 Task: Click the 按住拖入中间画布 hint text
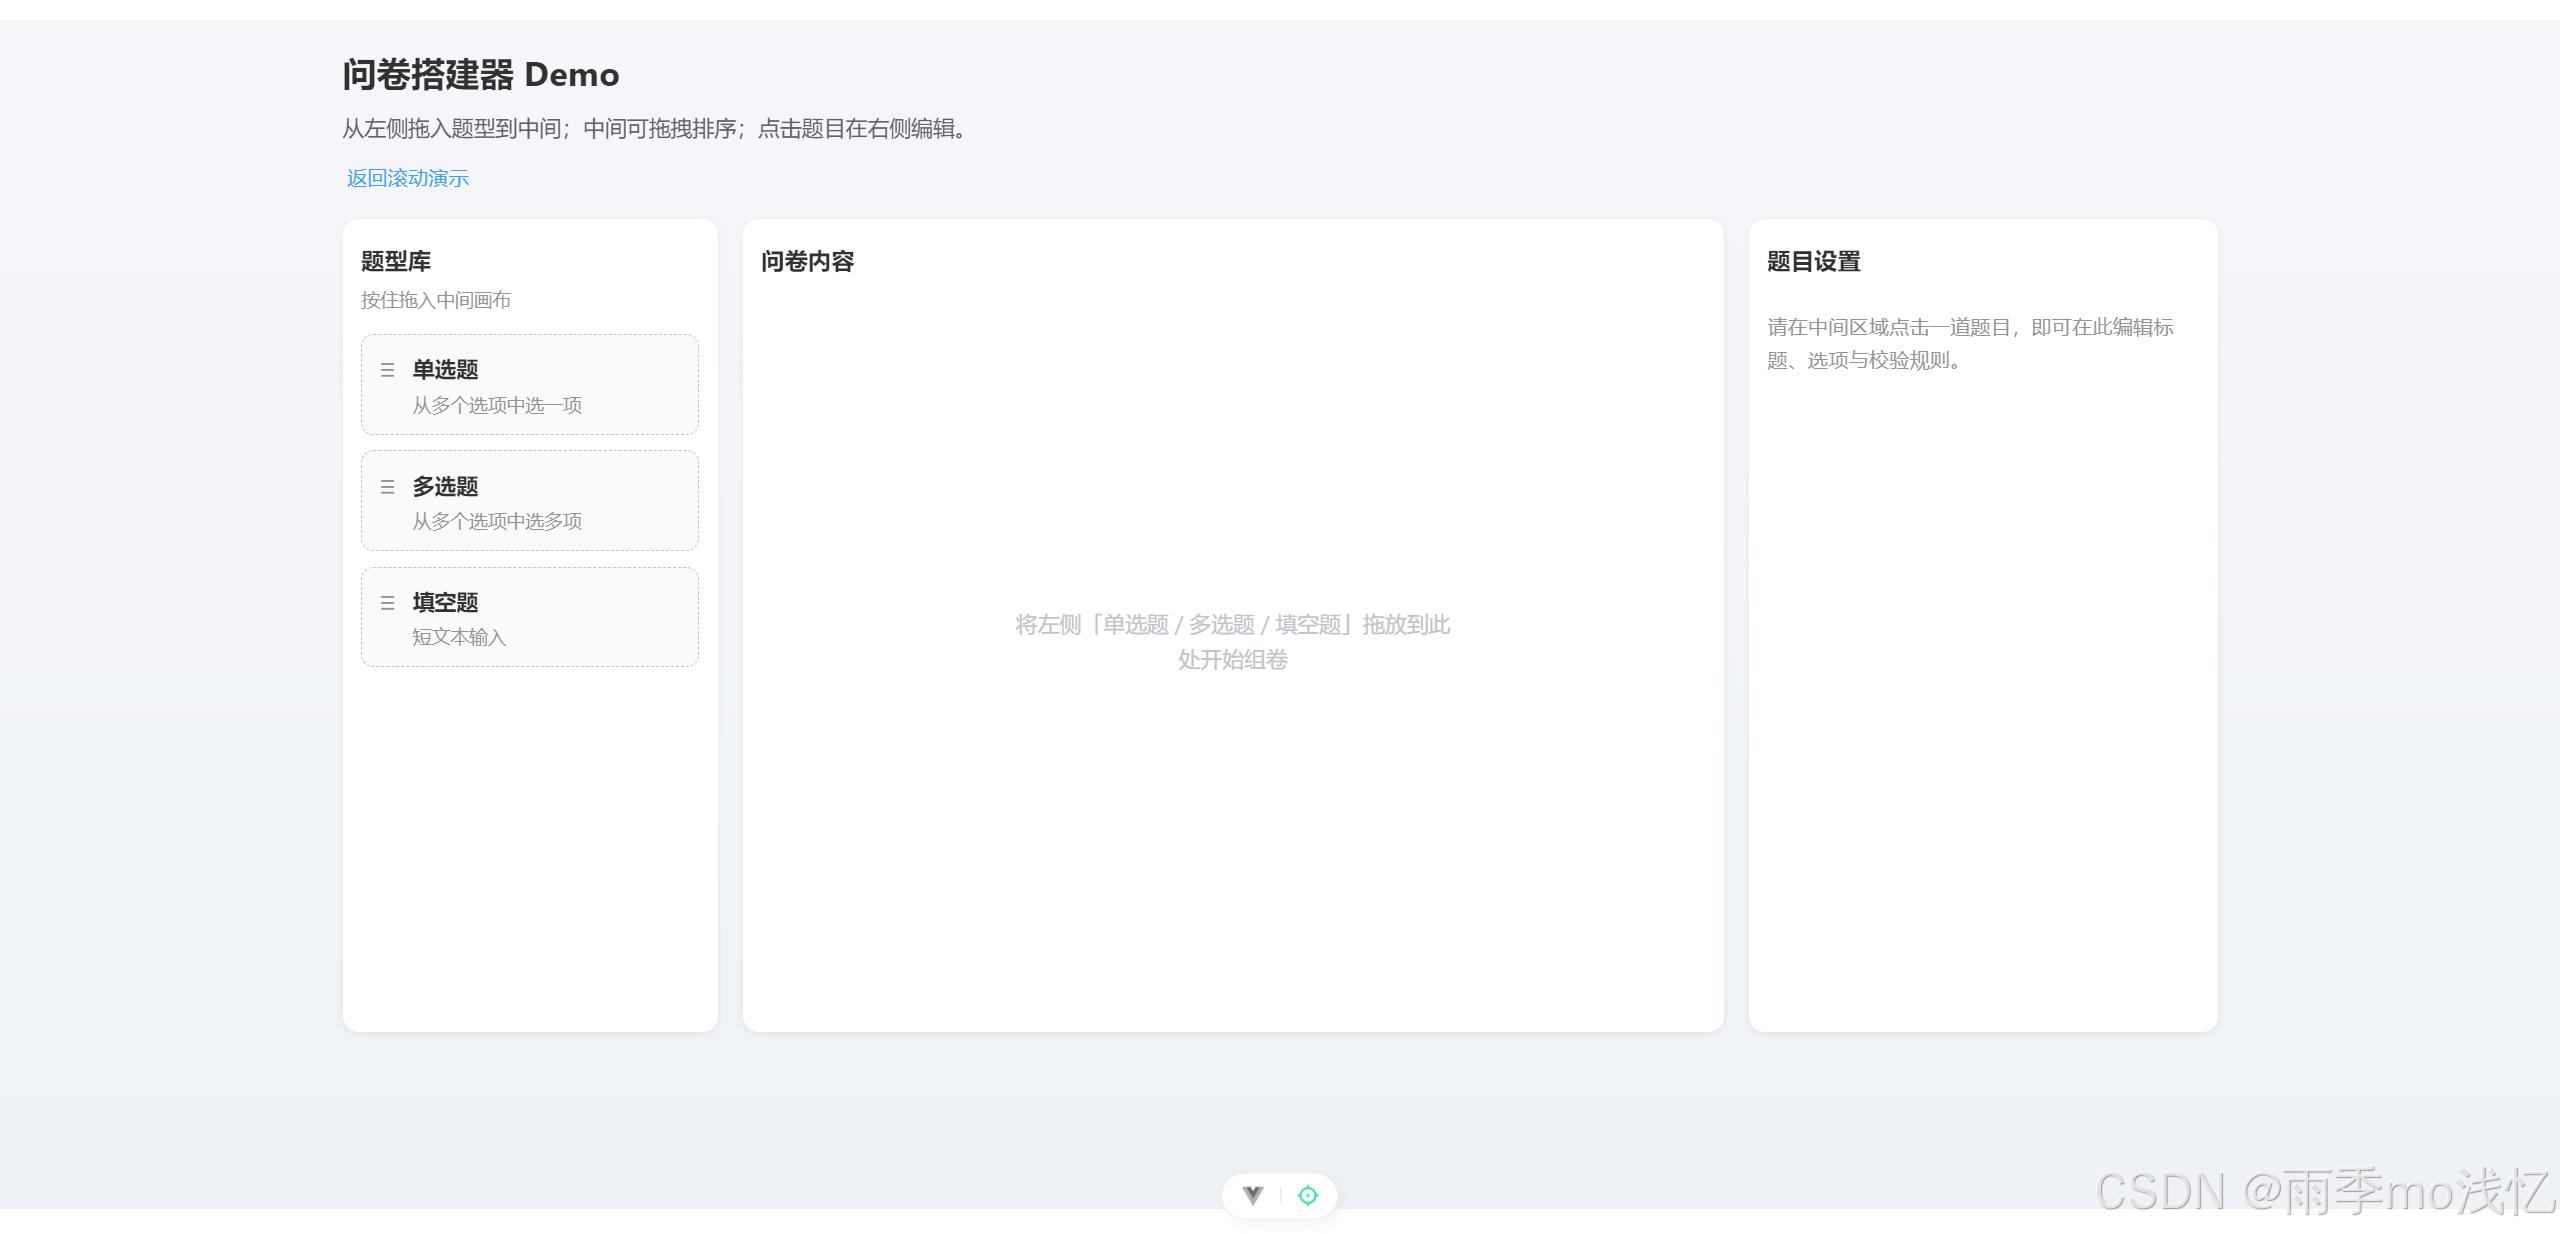click(x=436, y=300)
